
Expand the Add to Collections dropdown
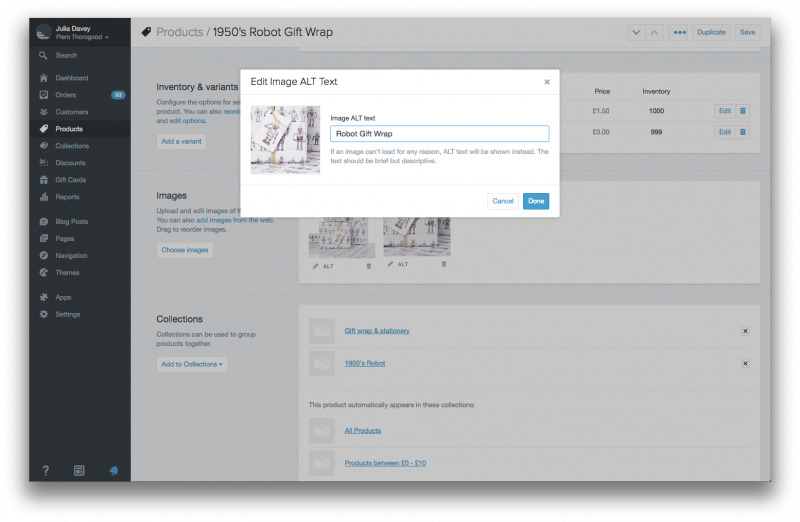192,364
